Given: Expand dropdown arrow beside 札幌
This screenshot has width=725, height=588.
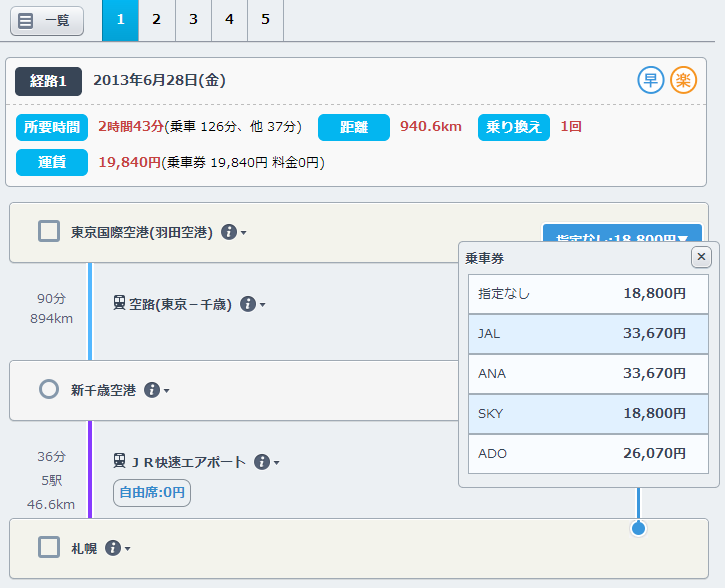Looking at the screenshot, I should pos(128,549).
